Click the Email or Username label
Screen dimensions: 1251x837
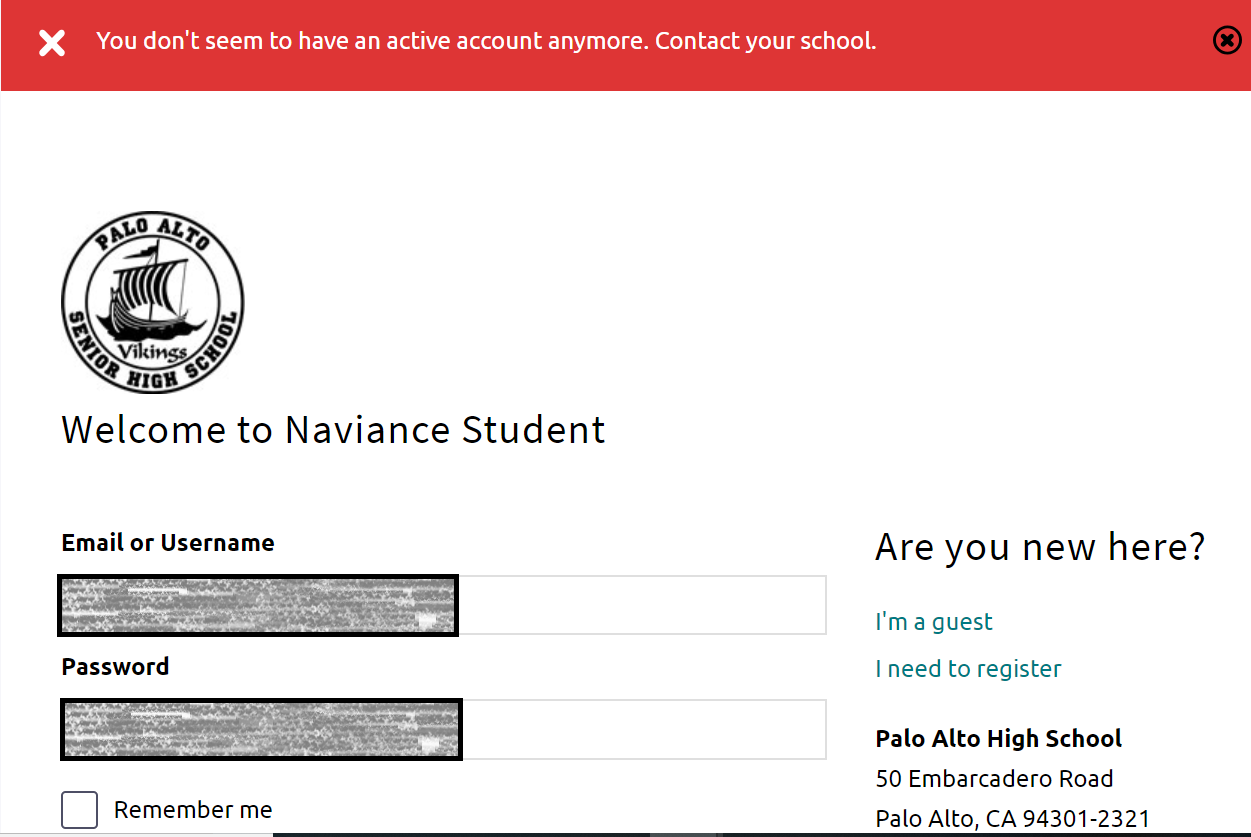(x=168, y=543)
